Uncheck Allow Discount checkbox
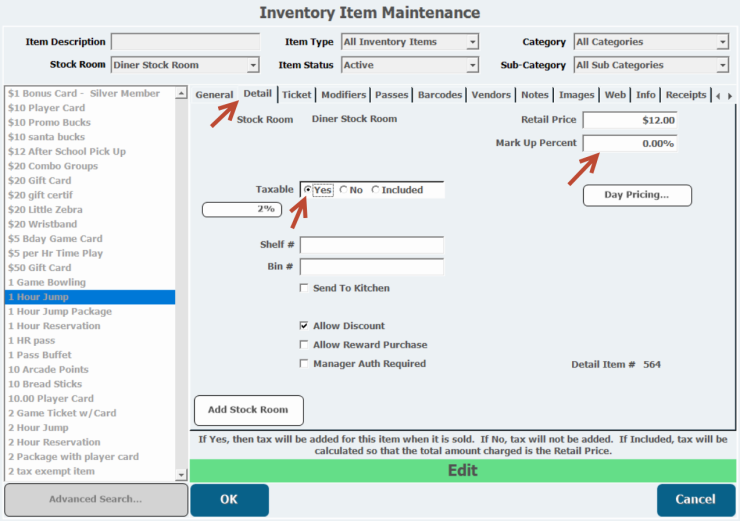 304,326
